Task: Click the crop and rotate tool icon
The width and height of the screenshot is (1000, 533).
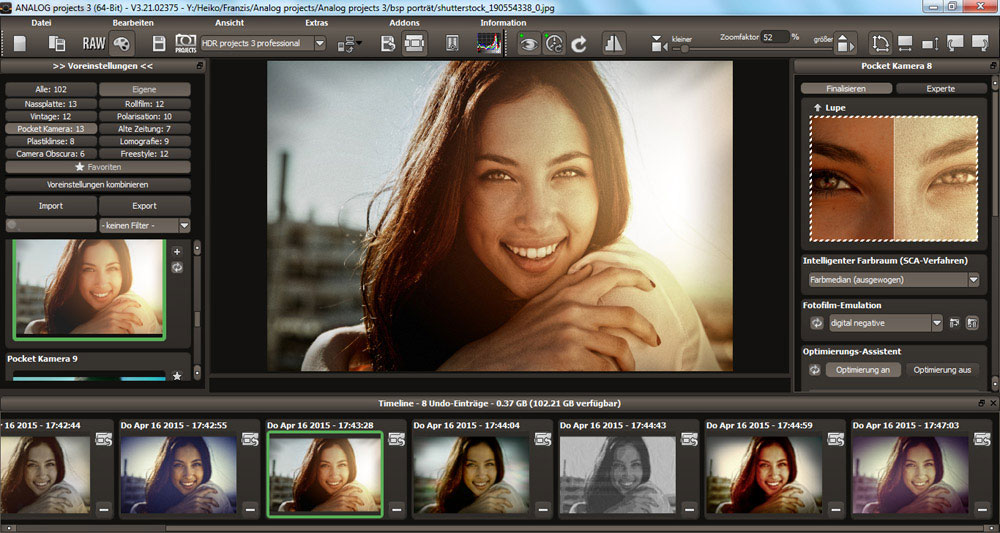Action: (x=879, y=43)
